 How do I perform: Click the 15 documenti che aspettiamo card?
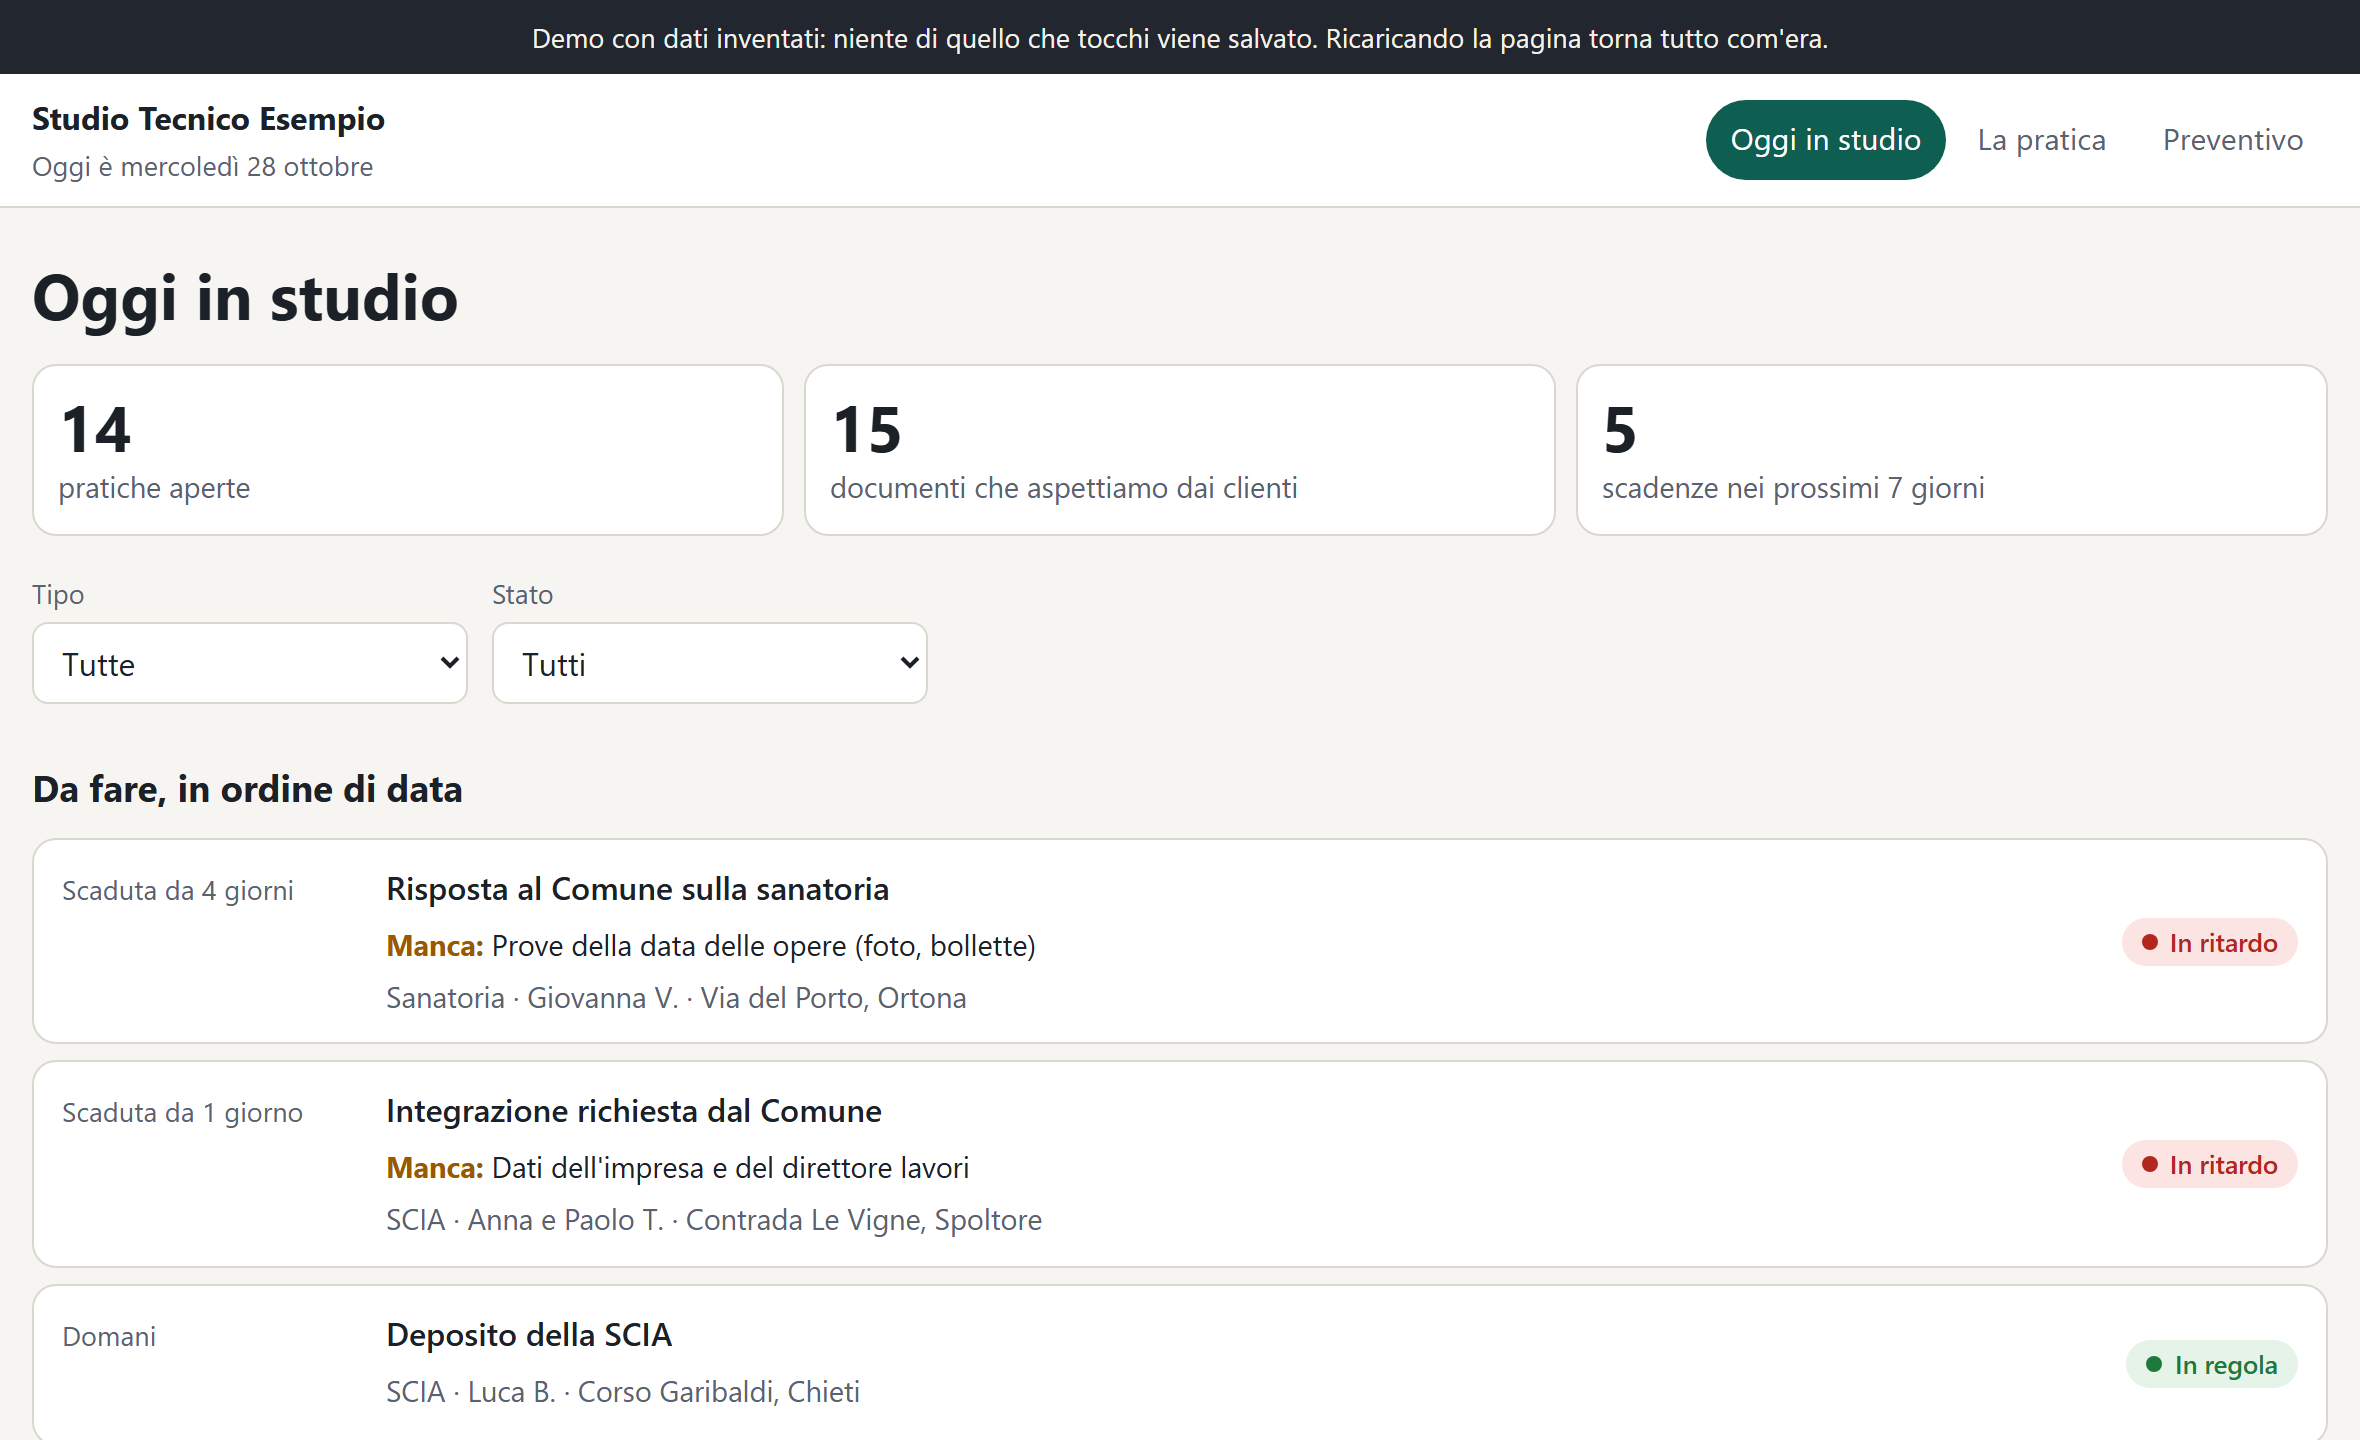[x=1180, y=450]
